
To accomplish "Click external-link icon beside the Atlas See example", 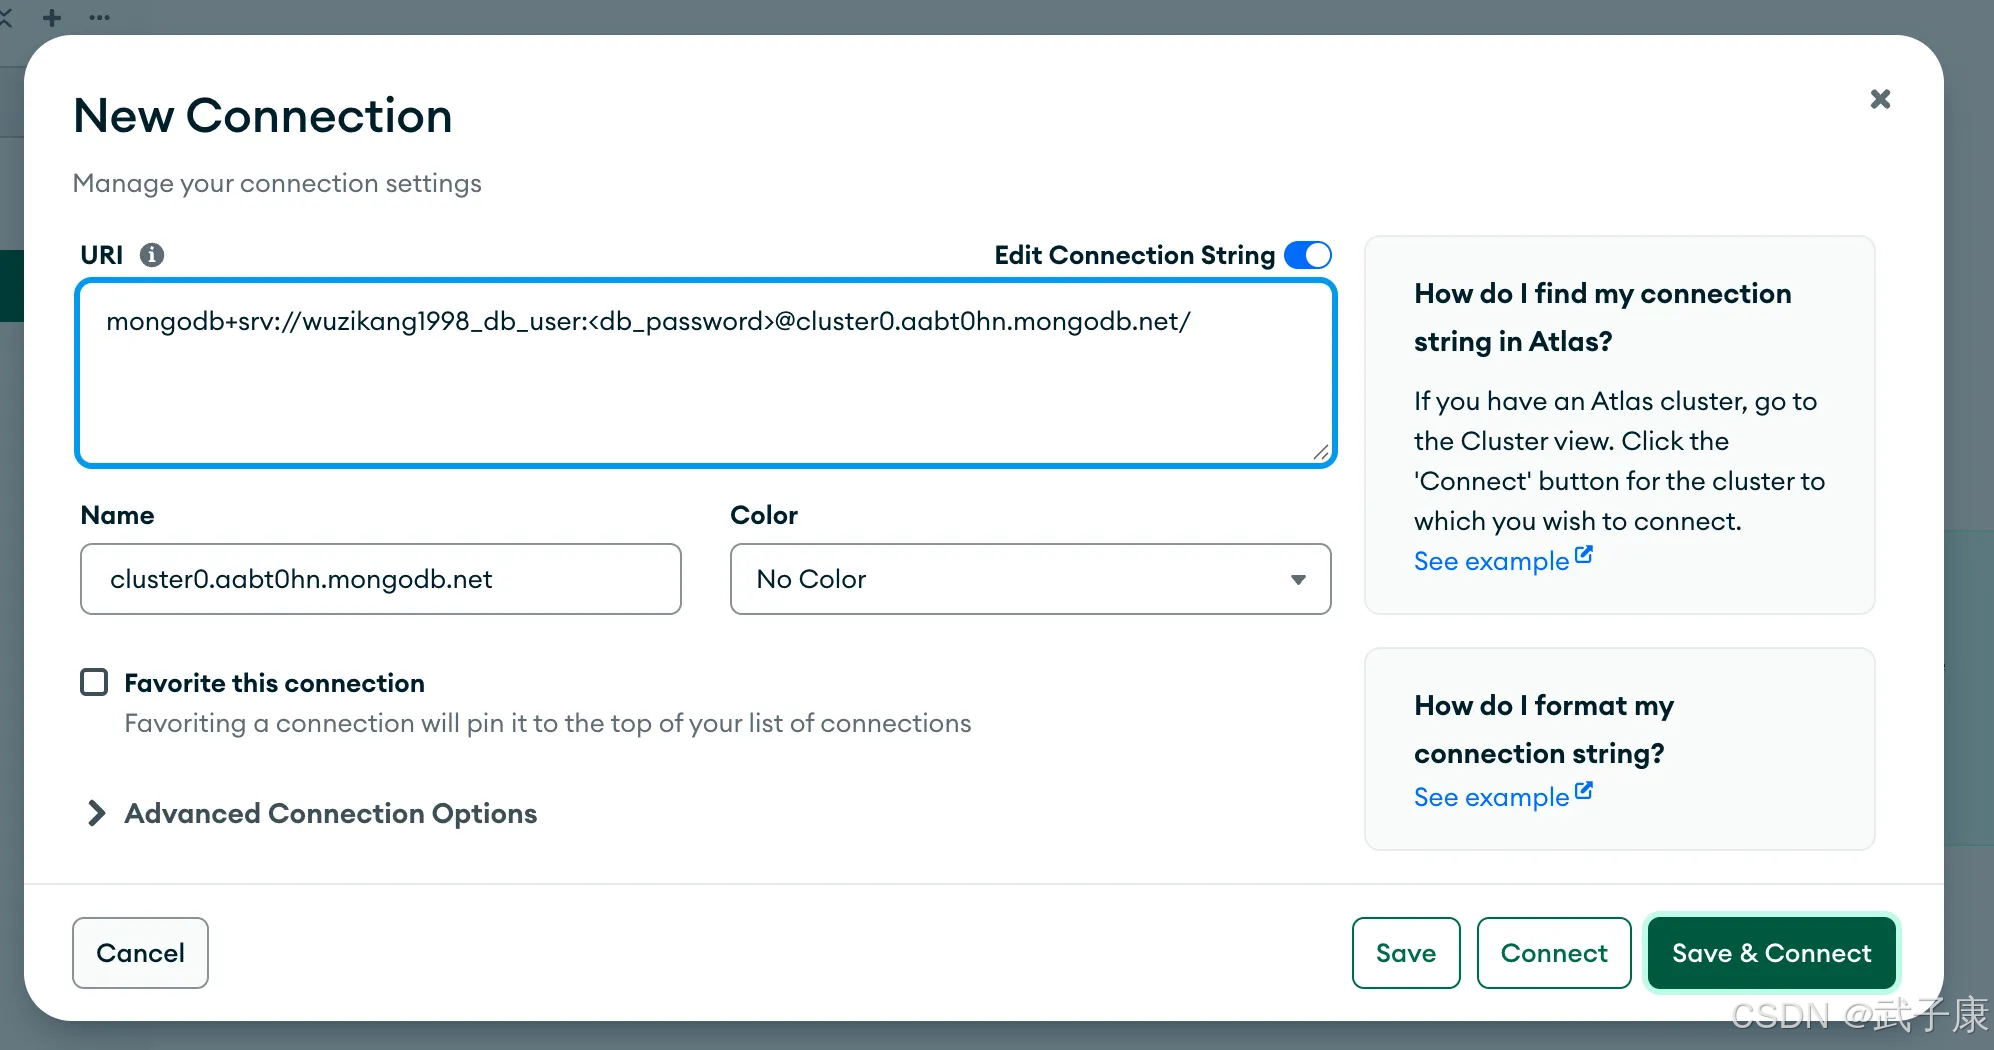I will (x=1584, y=555).
